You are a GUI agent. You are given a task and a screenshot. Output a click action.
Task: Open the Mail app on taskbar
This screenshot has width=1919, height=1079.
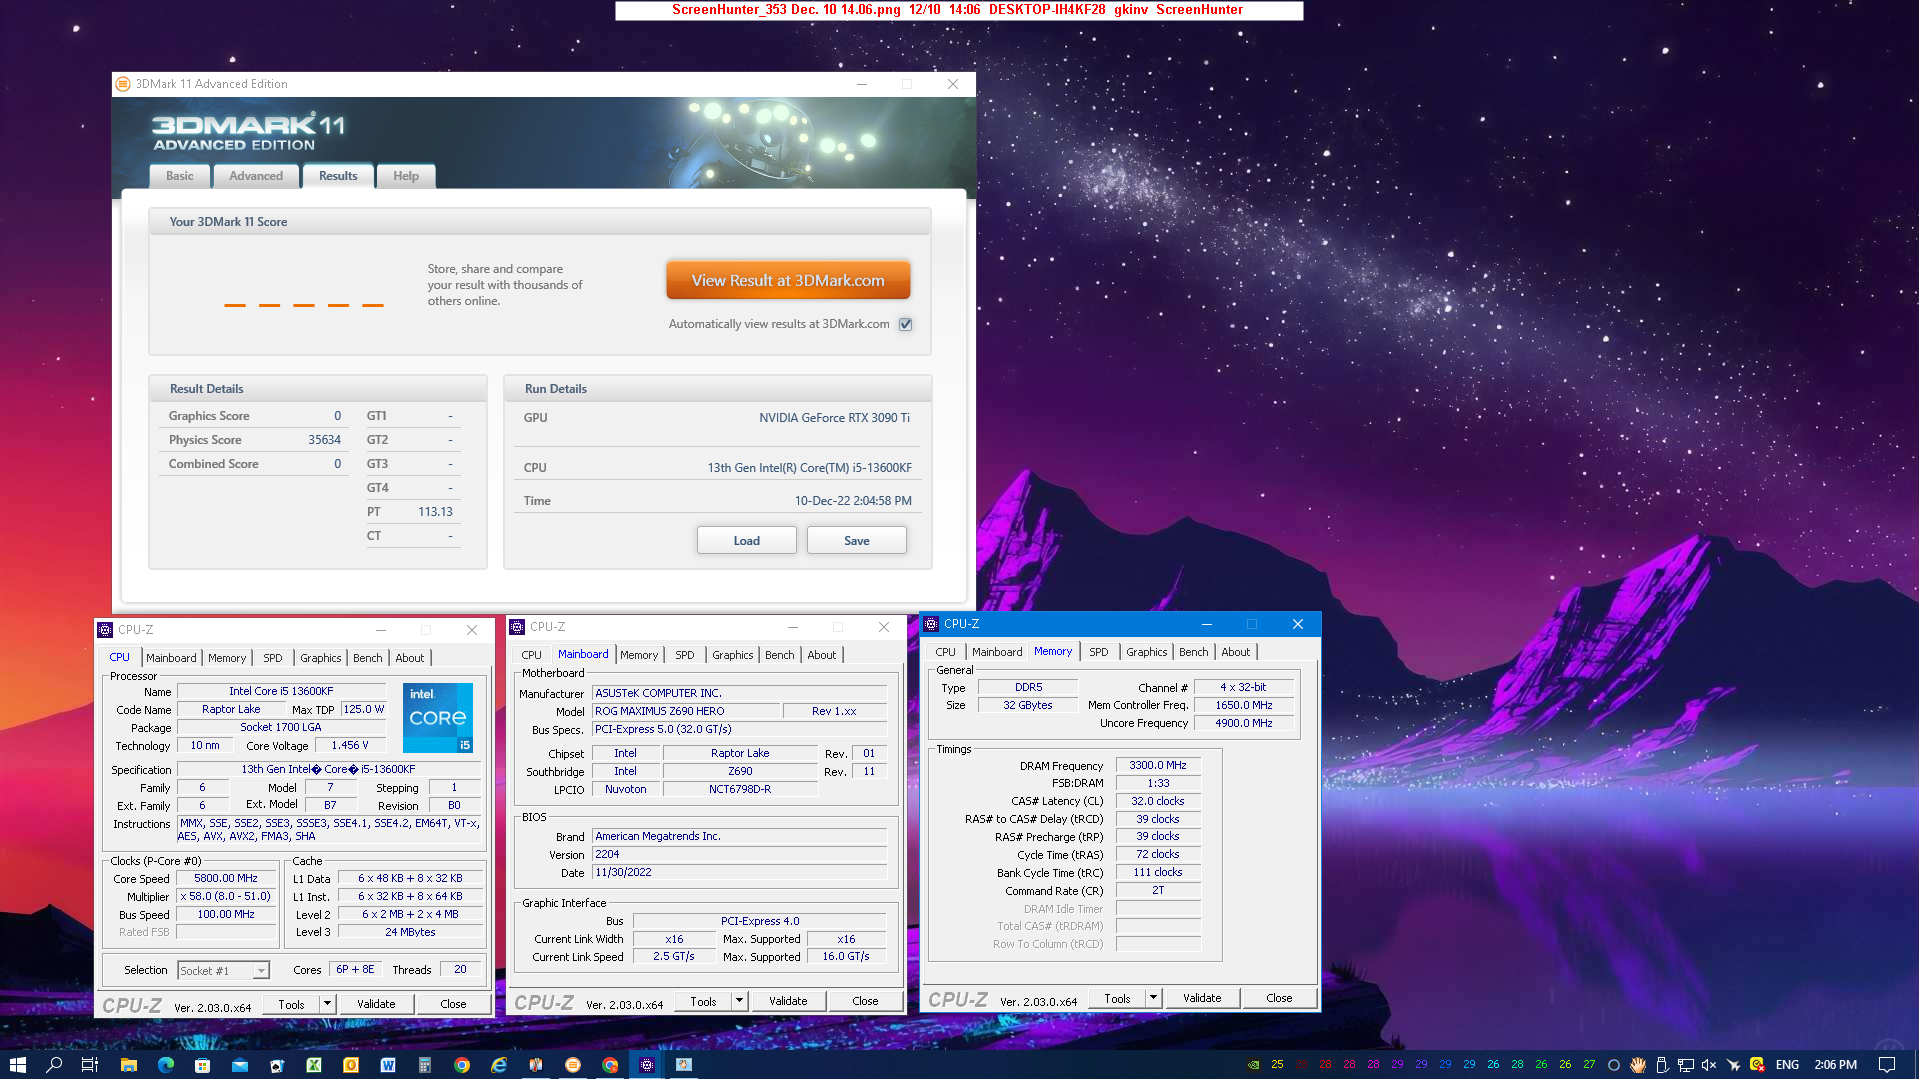click(x=240, y=1064)
